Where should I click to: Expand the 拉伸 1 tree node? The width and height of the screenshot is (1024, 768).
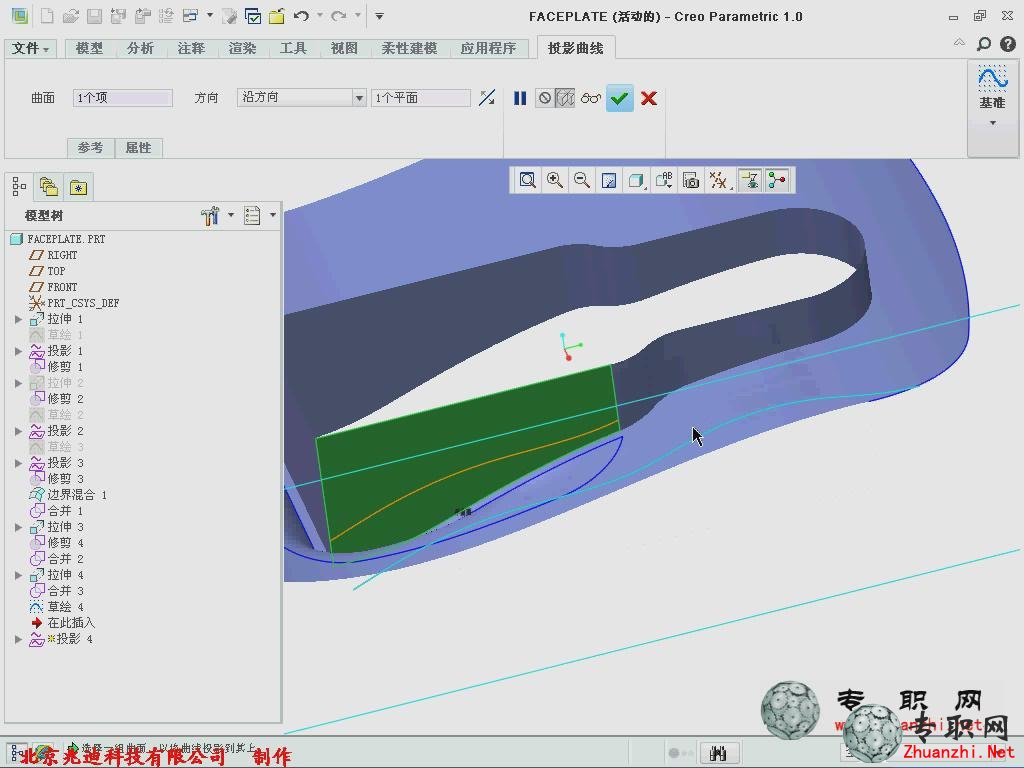click(18, 319)
